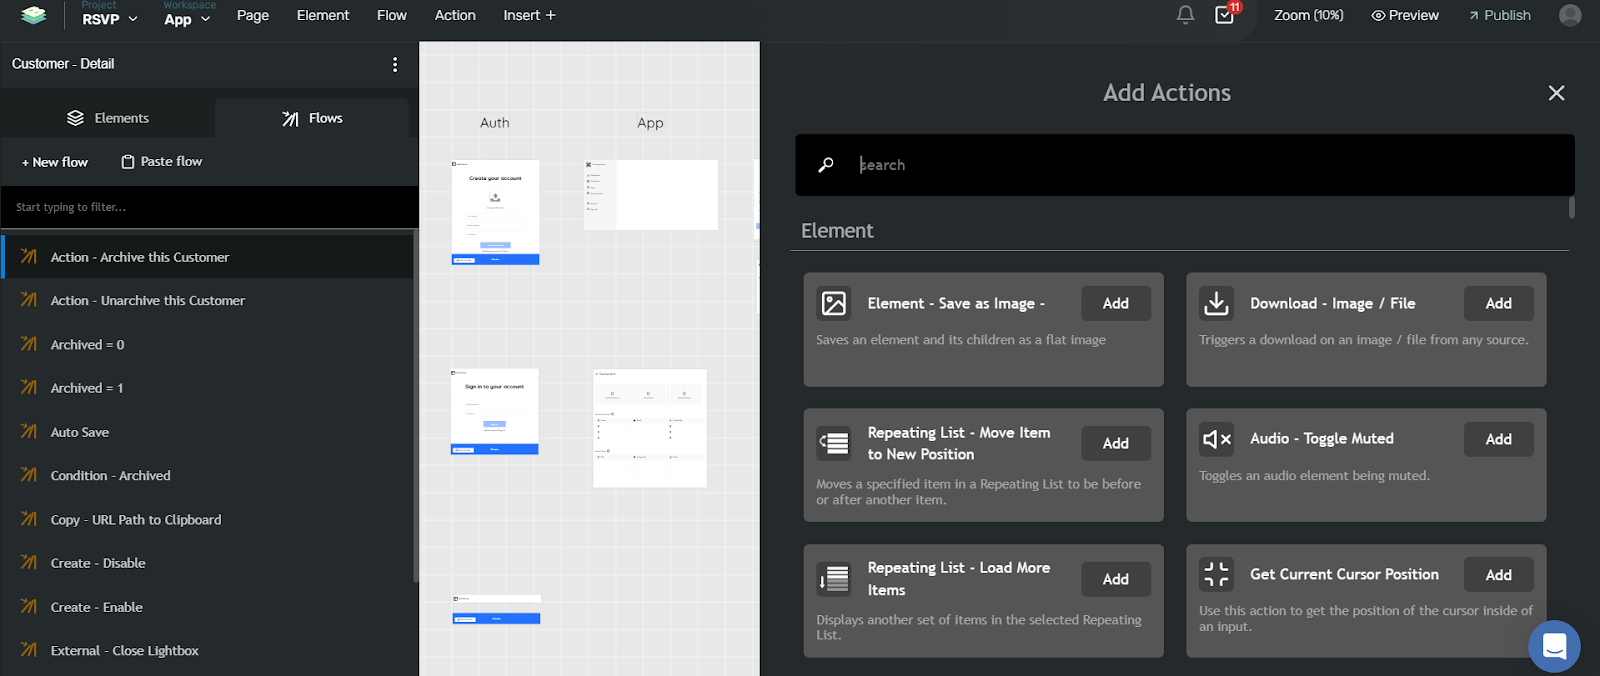Close the Add Actions panel
Screen dimensions: 1600x676
tap(1556, 93)
